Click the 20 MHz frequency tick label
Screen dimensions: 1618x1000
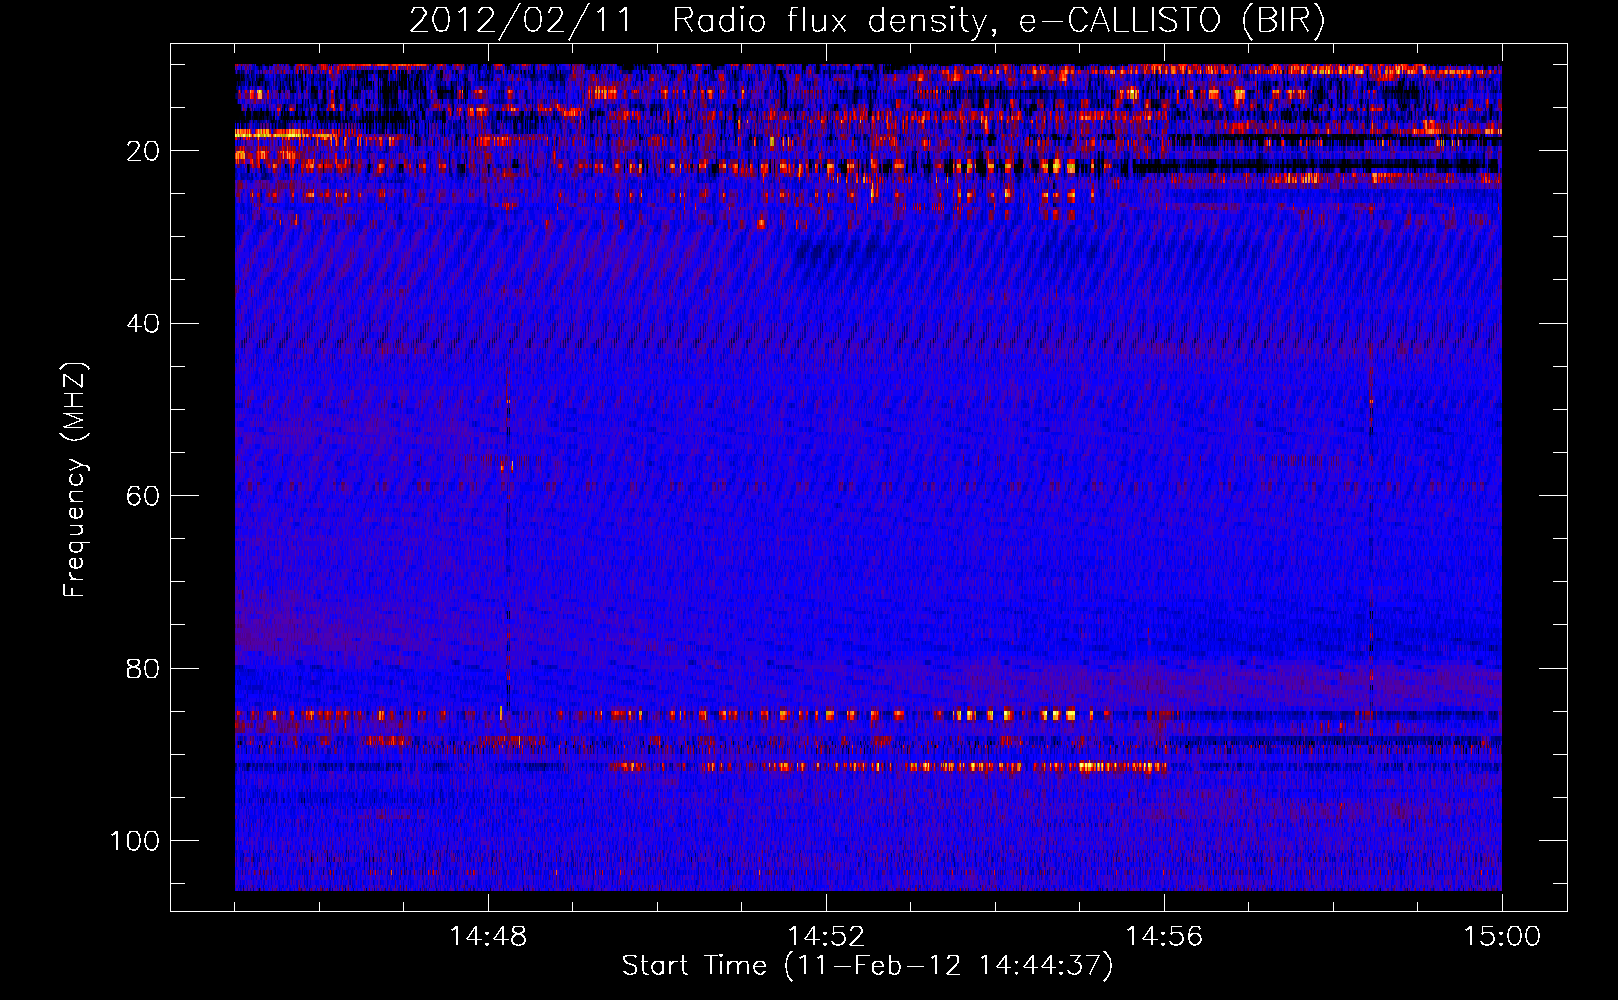143,151
